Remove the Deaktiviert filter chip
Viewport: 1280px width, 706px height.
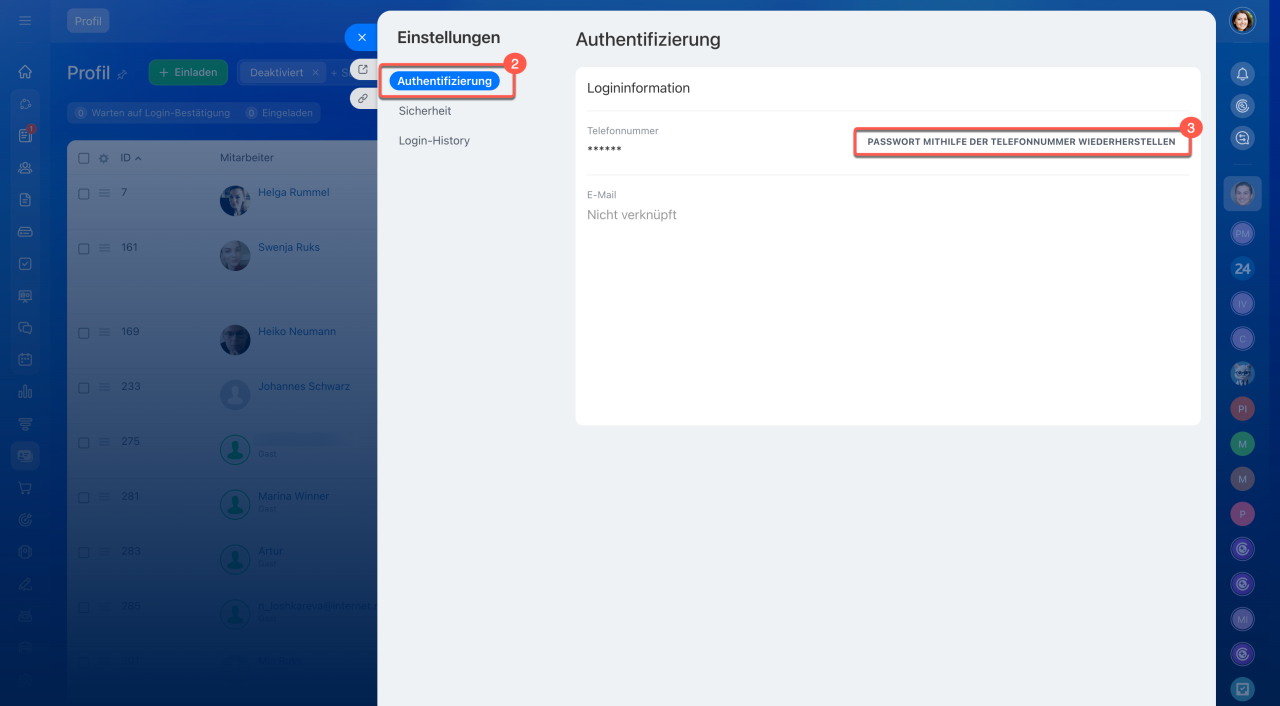coord(315,73)
